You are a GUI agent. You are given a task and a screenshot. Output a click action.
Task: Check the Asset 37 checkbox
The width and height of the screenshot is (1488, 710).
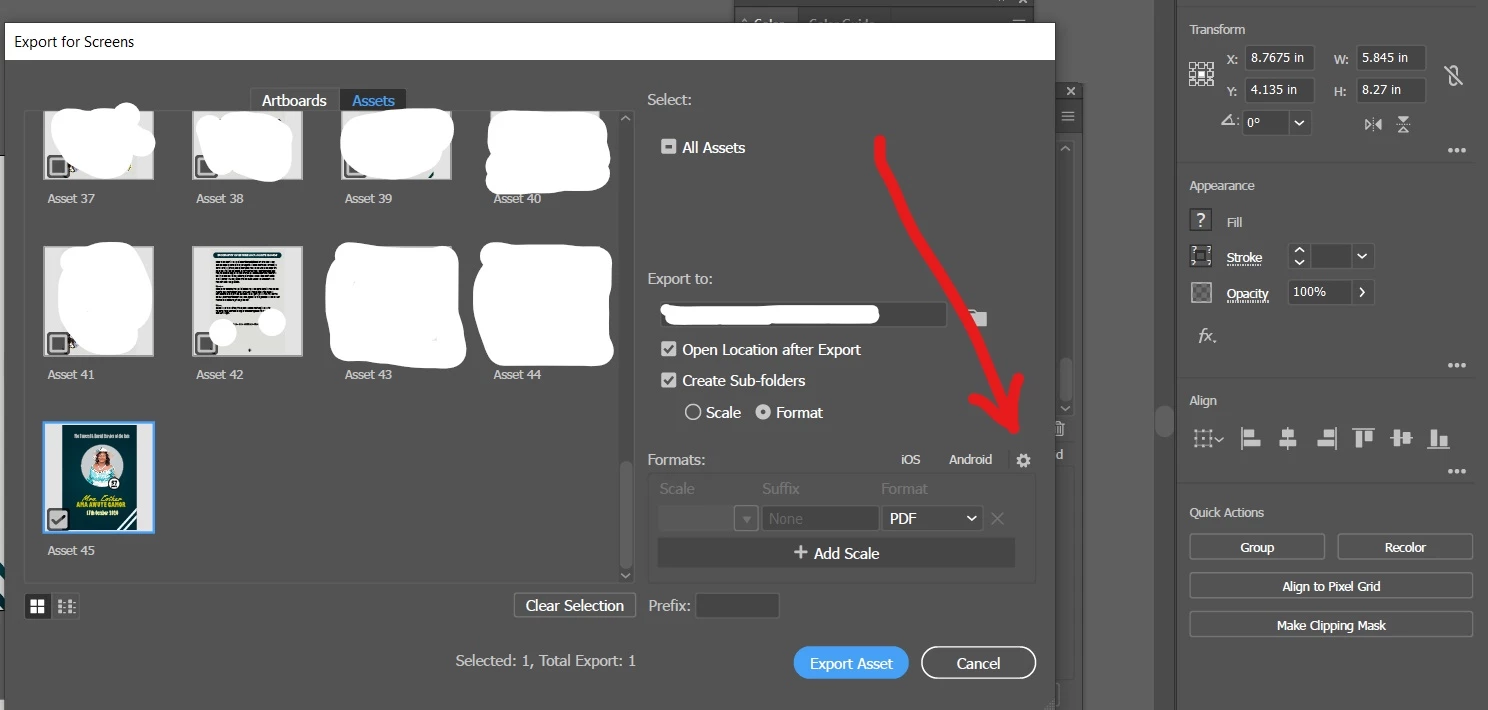pos(58,166)
